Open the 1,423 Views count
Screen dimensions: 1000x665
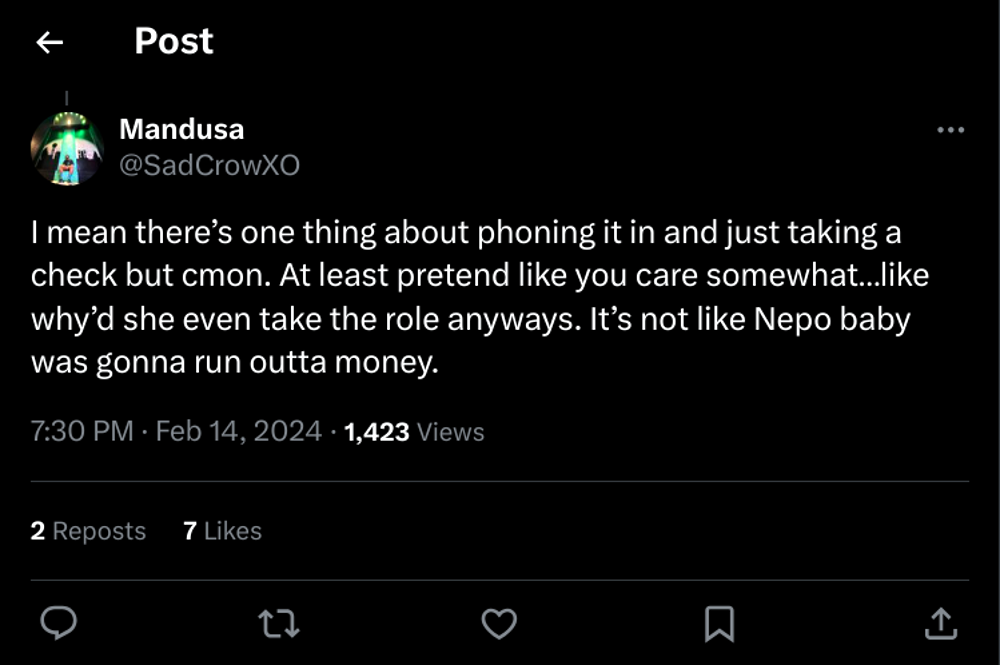click(414, 432)
